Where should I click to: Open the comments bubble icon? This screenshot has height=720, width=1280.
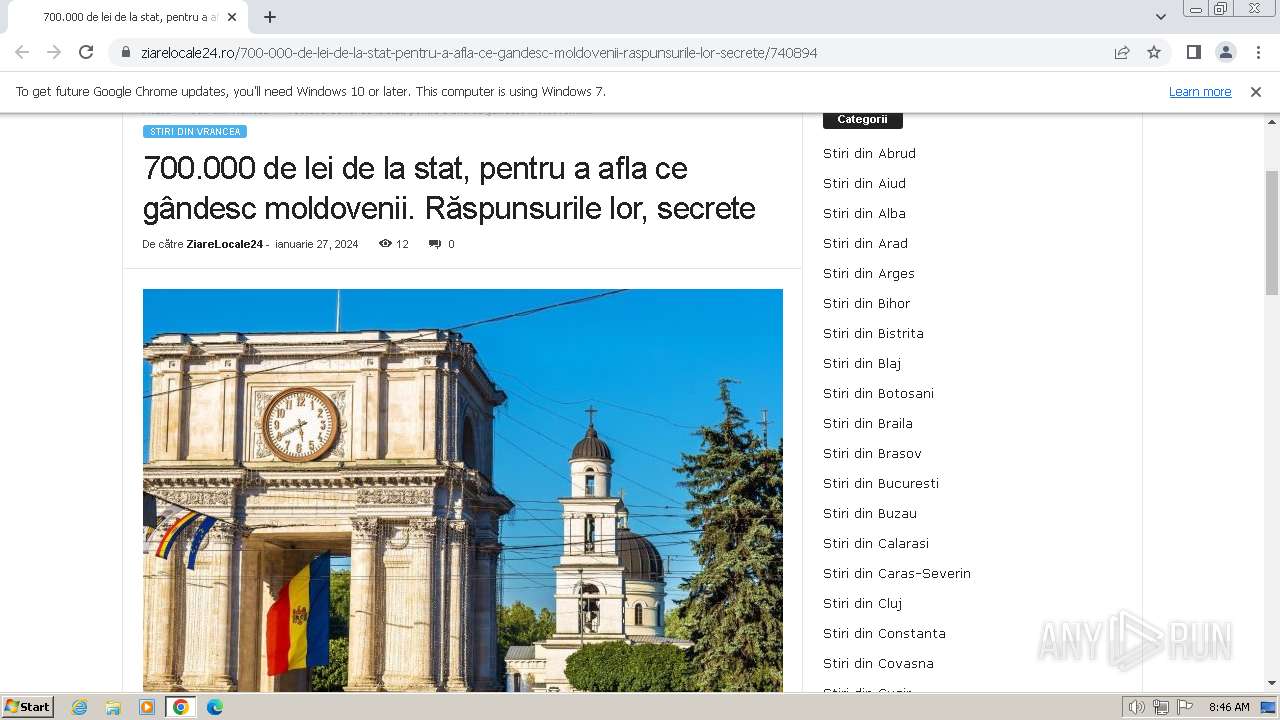pos(434,244)
